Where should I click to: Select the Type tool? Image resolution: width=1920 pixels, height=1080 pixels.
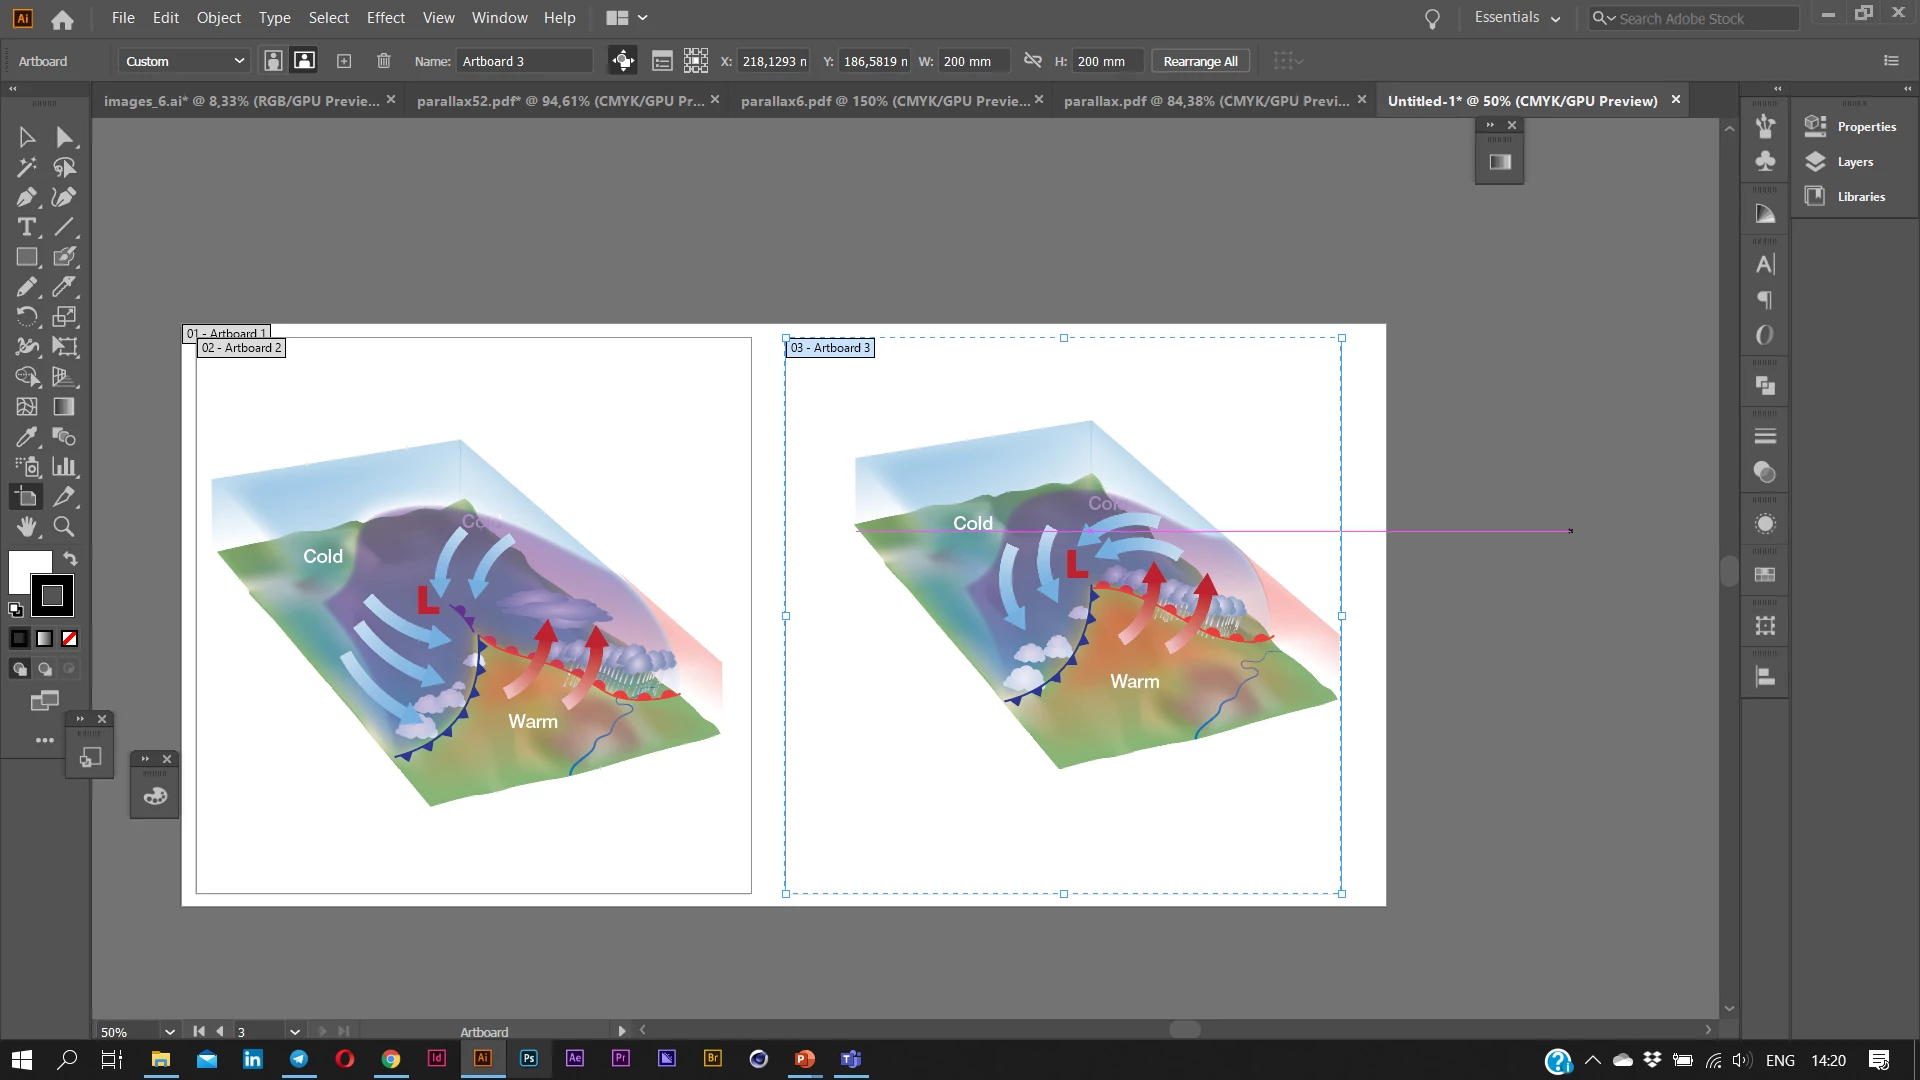tap(27, 227)
